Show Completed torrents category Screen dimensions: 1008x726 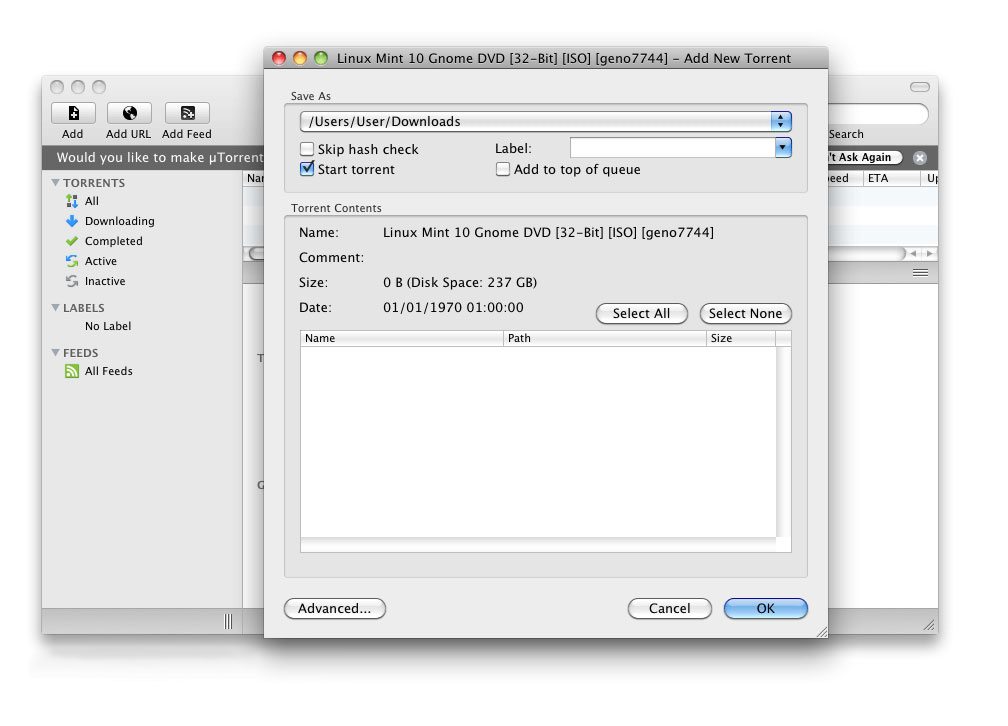[113, 241]
